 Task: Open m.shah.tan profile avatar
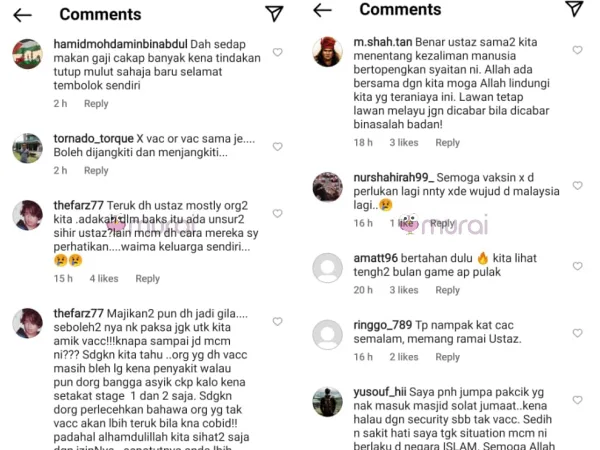point(328,52)
